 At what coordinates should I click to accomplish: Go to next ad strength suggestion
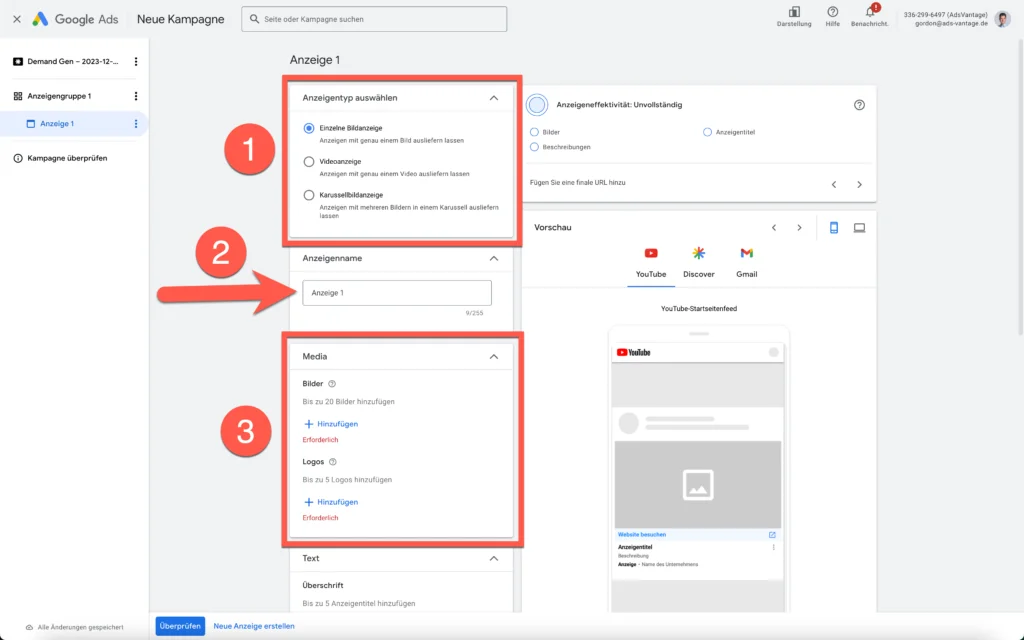coord(859,184)
